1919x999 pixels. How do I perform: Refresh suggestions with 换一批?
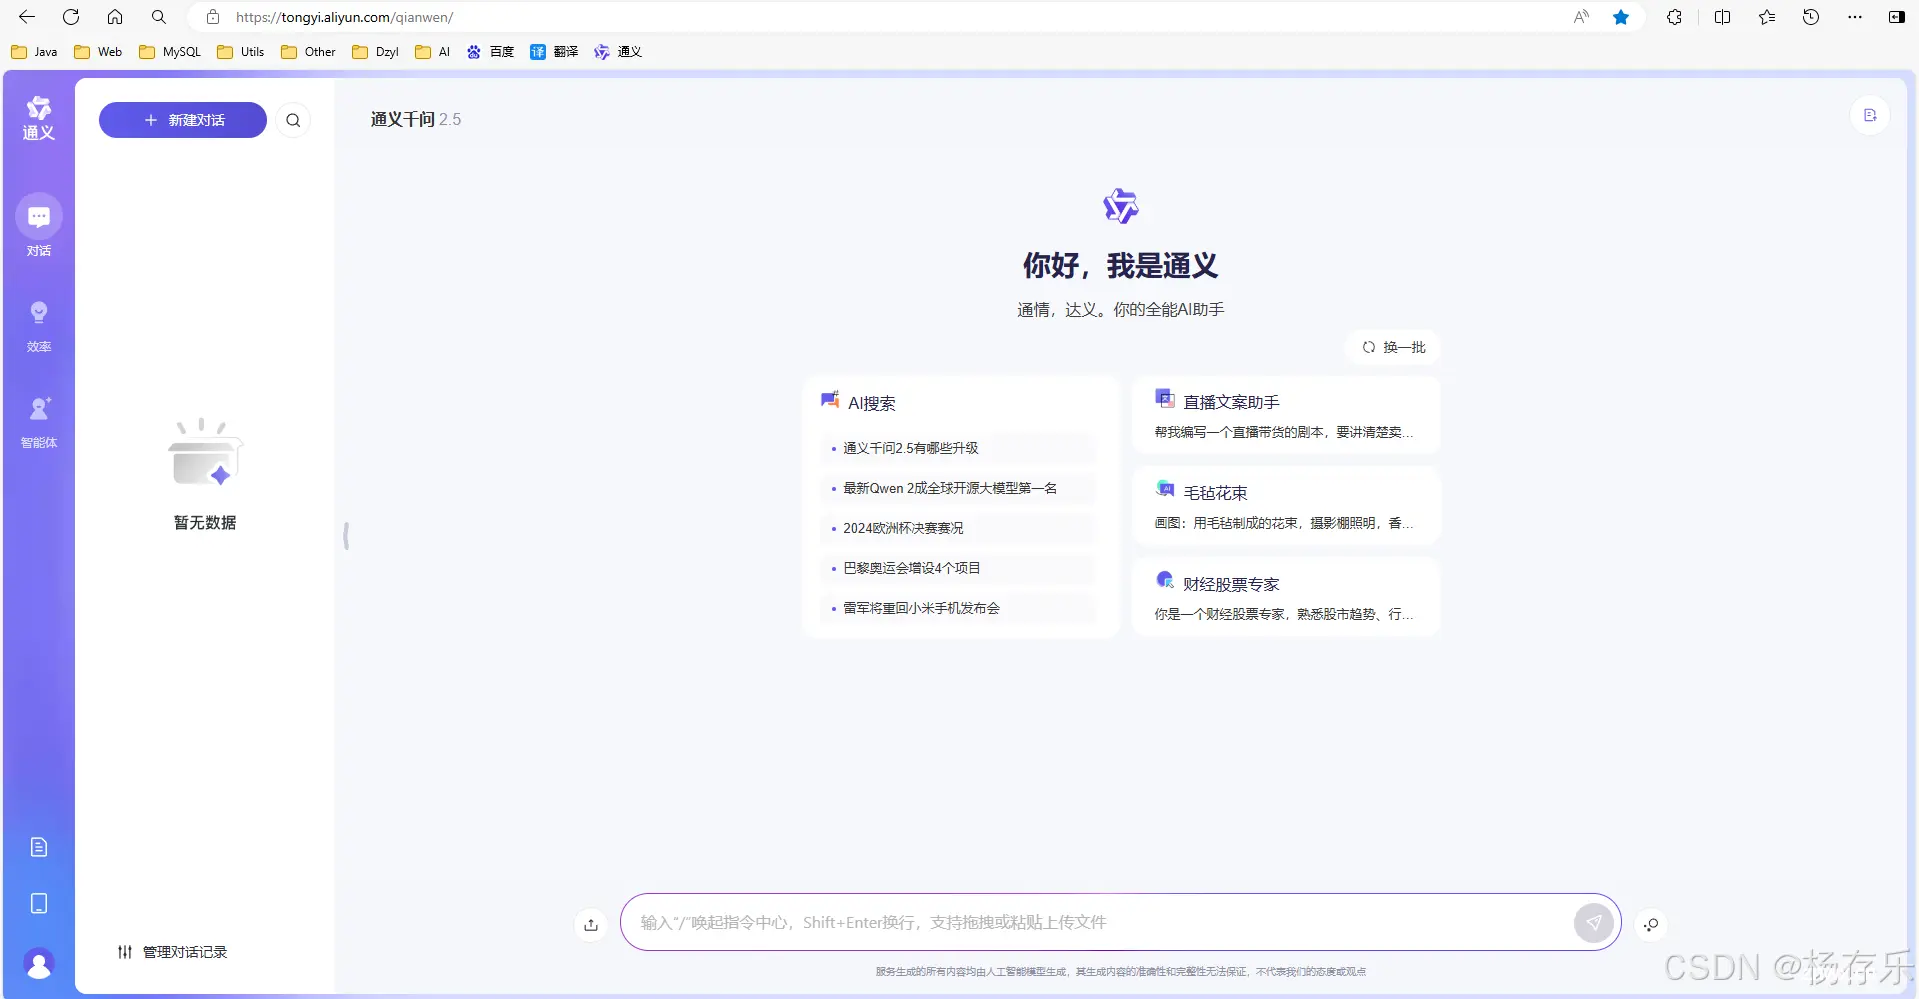(1393, 347)
